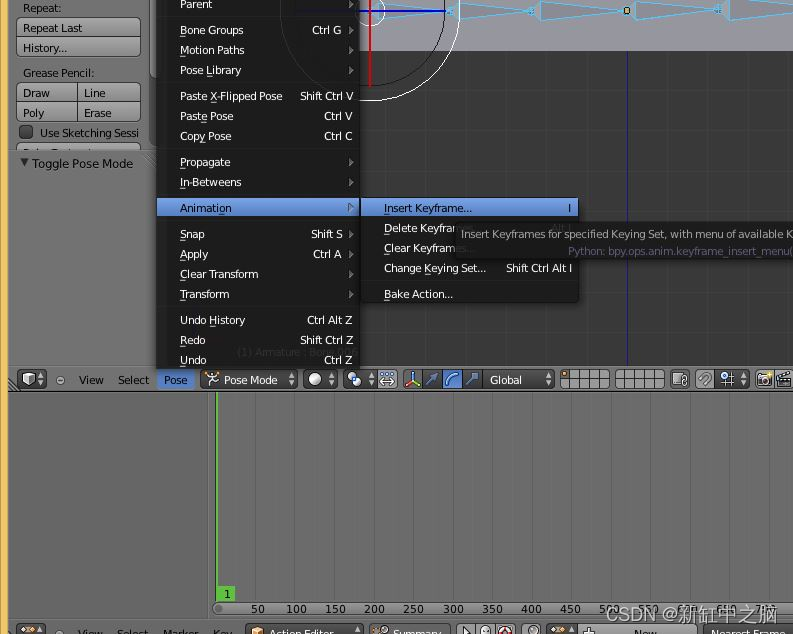This screenshot has height=634, width=793.
Task: Choose Undo History menu entry
Action: [258, 320]
